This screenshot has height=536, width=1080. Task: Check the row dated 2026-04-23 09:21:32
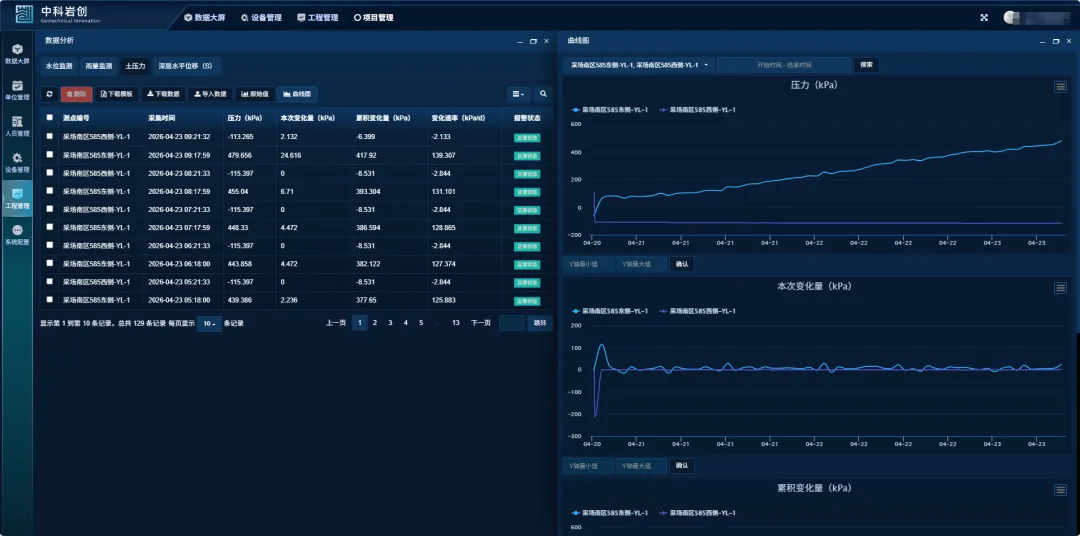[x=50, y=137]
